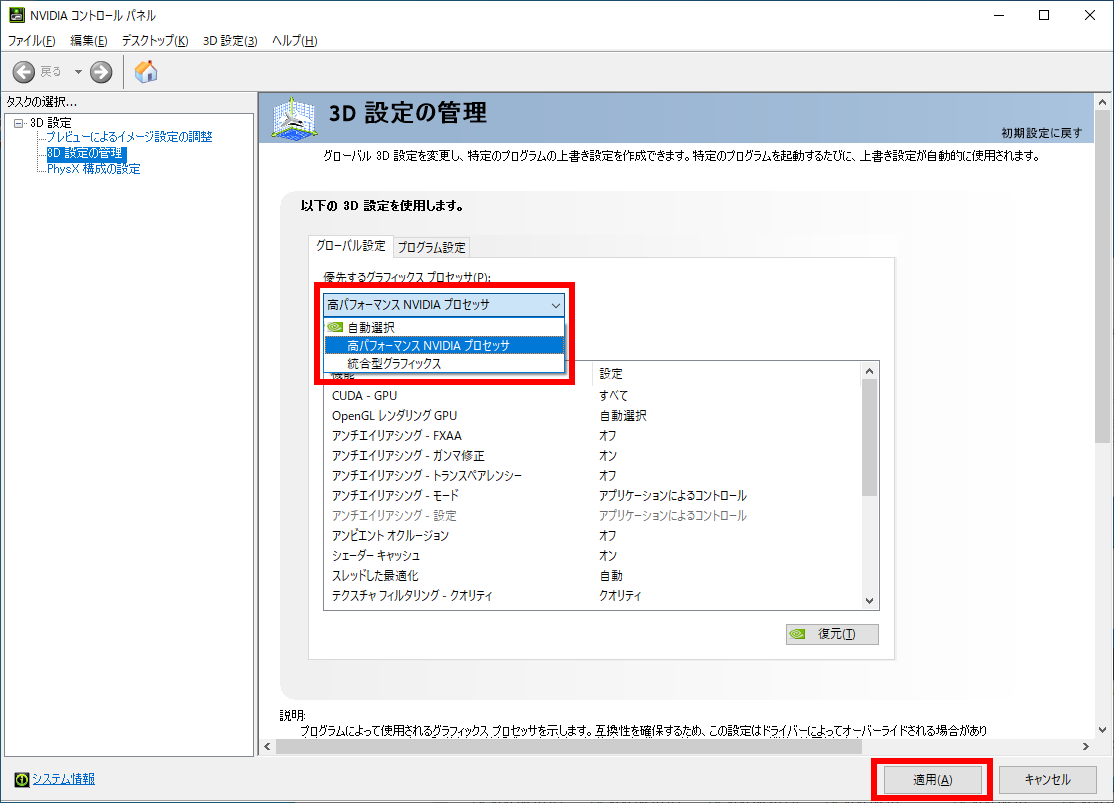The image size is (1114, 803).
Task: Go to the home page icon
Action: point(146,71)
